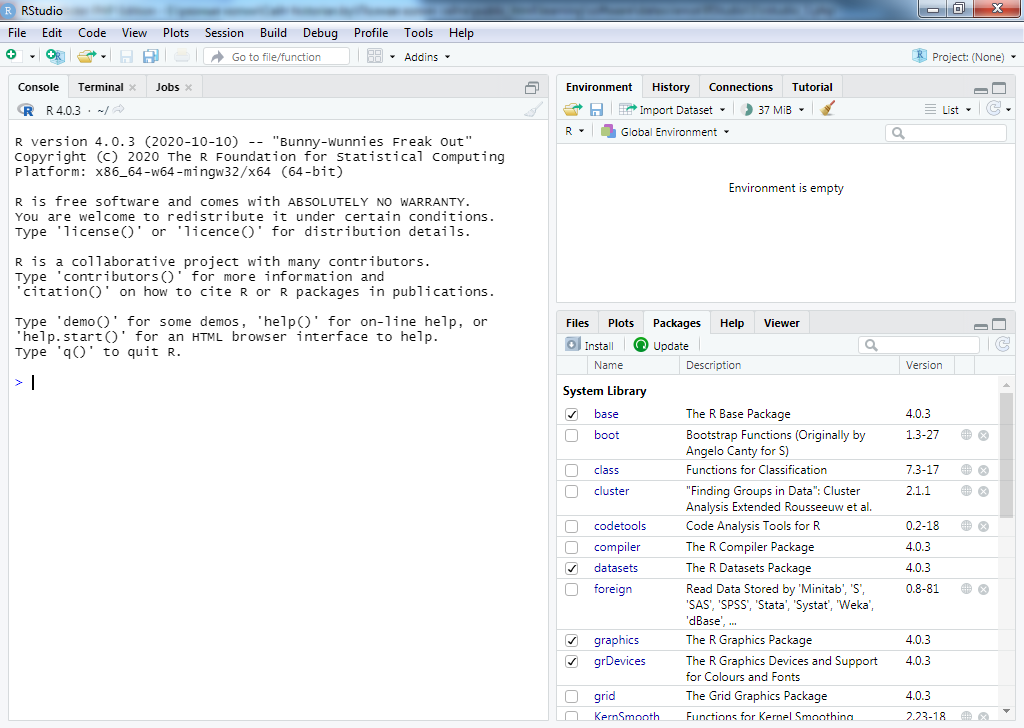Image resolution: width=1024 pixels, height=728 pixels.
Task: Switch to the History tab
Action: (x=670, y=87)
